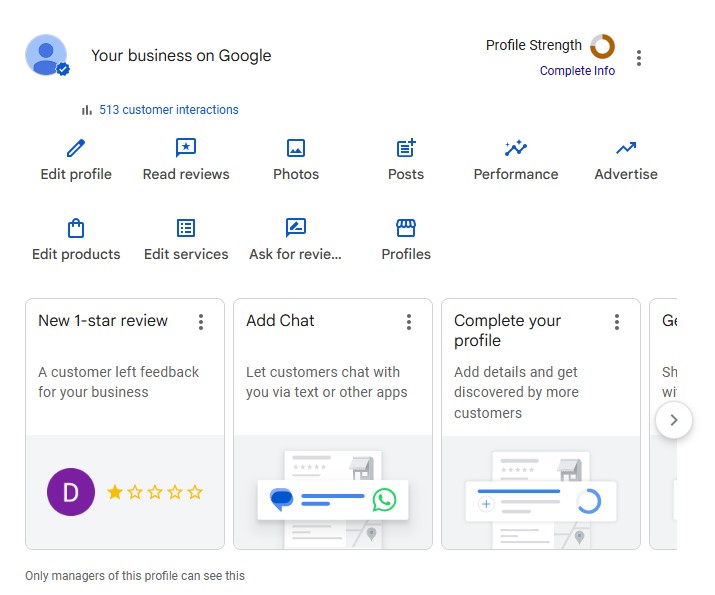Click the Profiles label
This screenshot has width=715, height=595.
(406, 254)
